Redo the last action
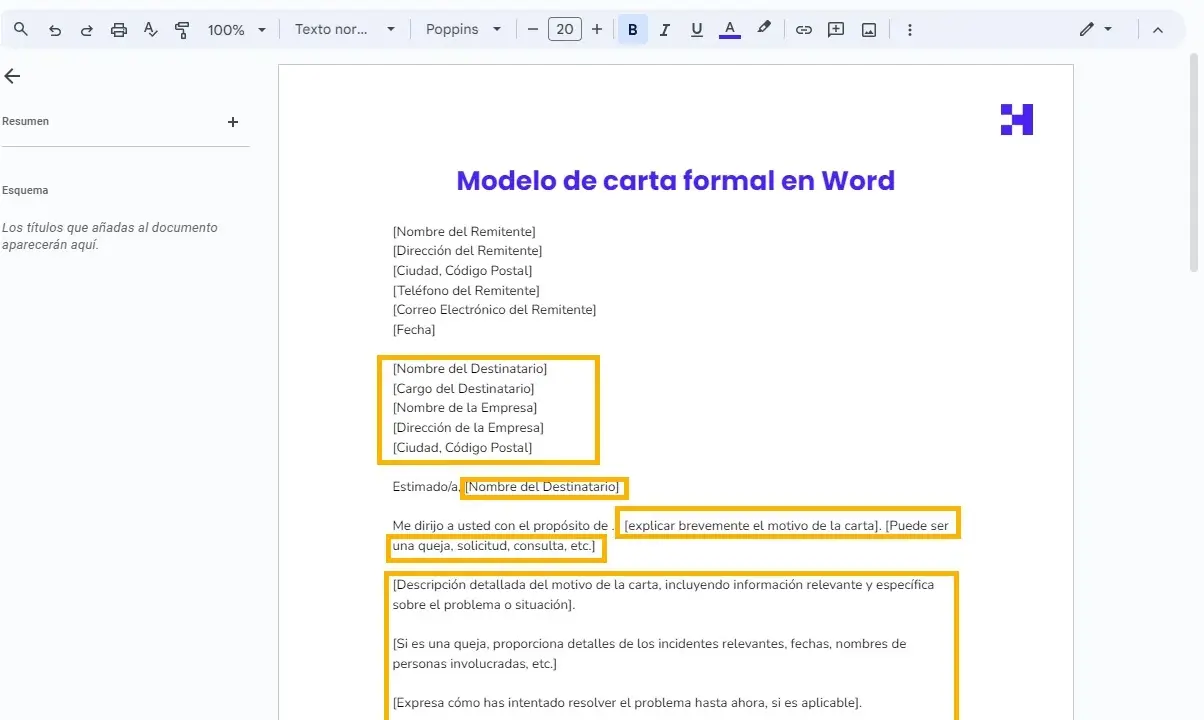This screenshot has height=720, width=1204. tap(87, 30)
